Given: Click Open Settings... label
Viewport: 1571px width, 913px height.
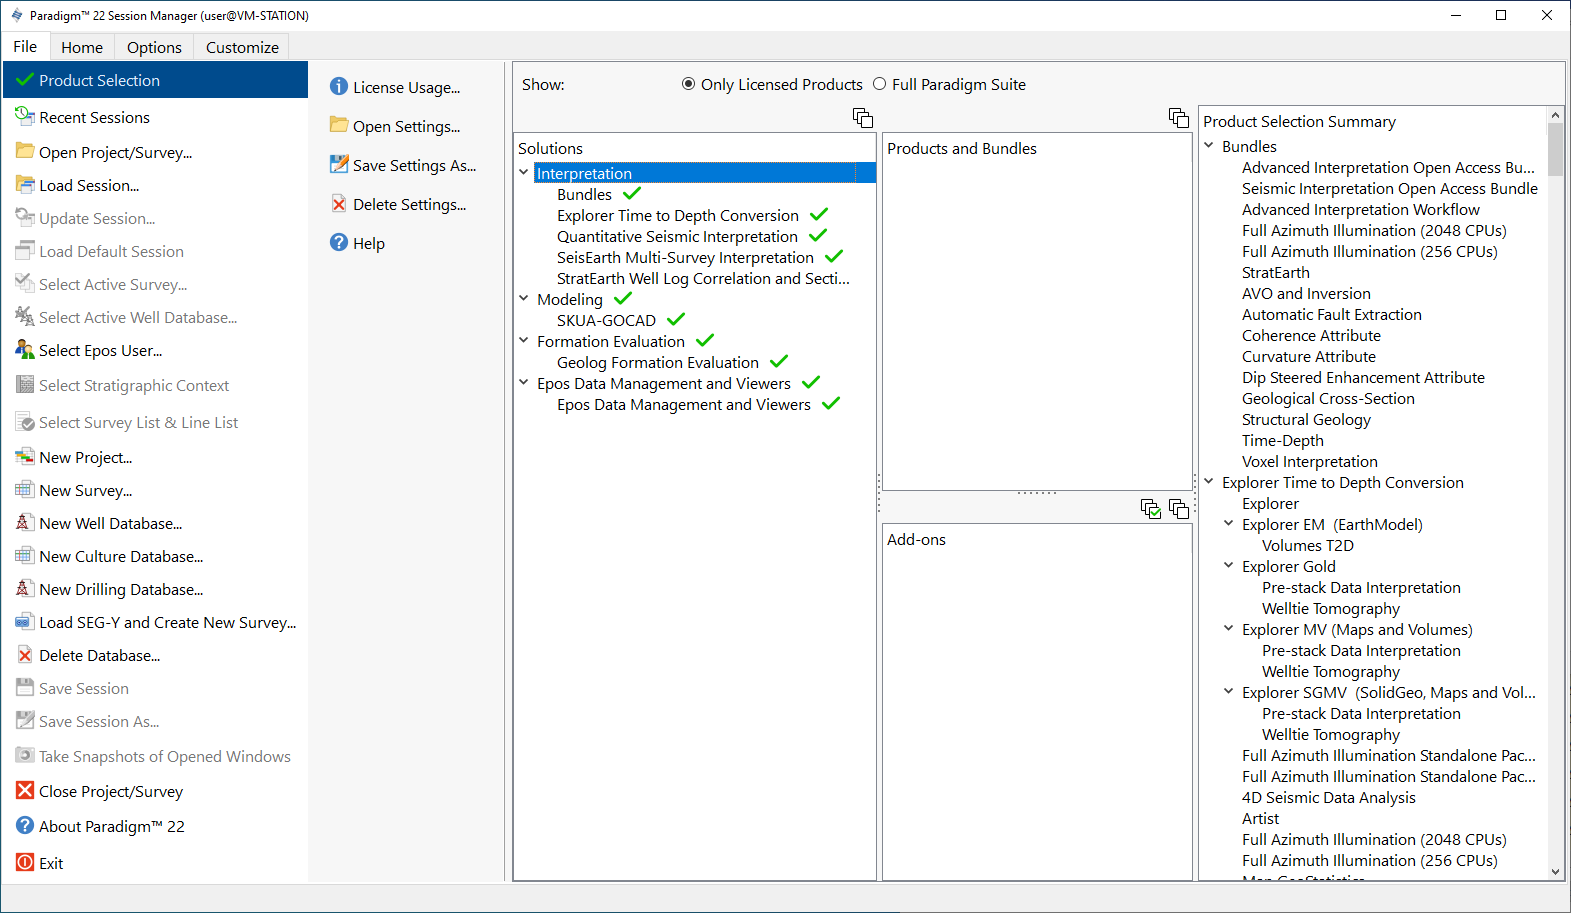Looking at the screenshot, I should click(x=406, y=126).
